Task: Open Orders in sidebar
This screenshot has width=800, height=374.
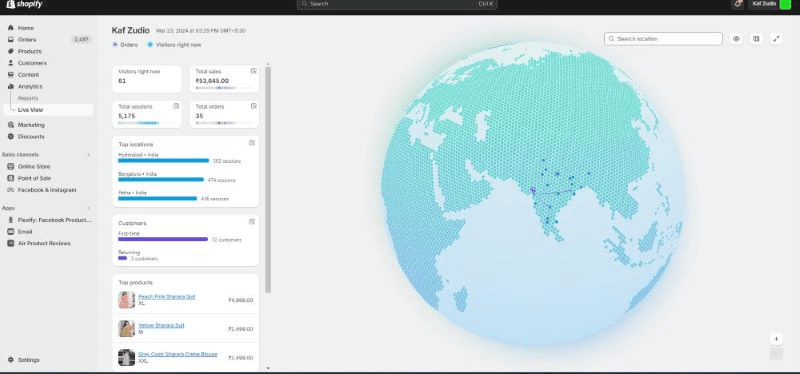Action: tap(27, 40)
